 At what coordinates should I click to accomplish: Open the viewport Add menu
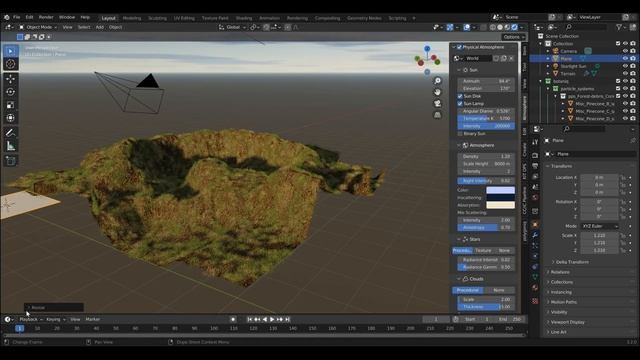pos(100,27)
